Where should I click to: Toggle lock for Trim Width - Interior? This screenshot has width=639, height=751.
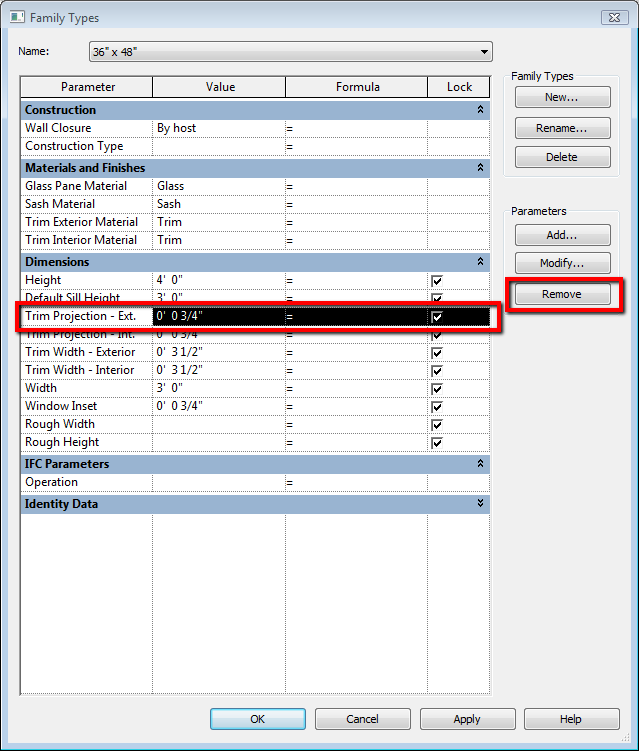point(437,371)
